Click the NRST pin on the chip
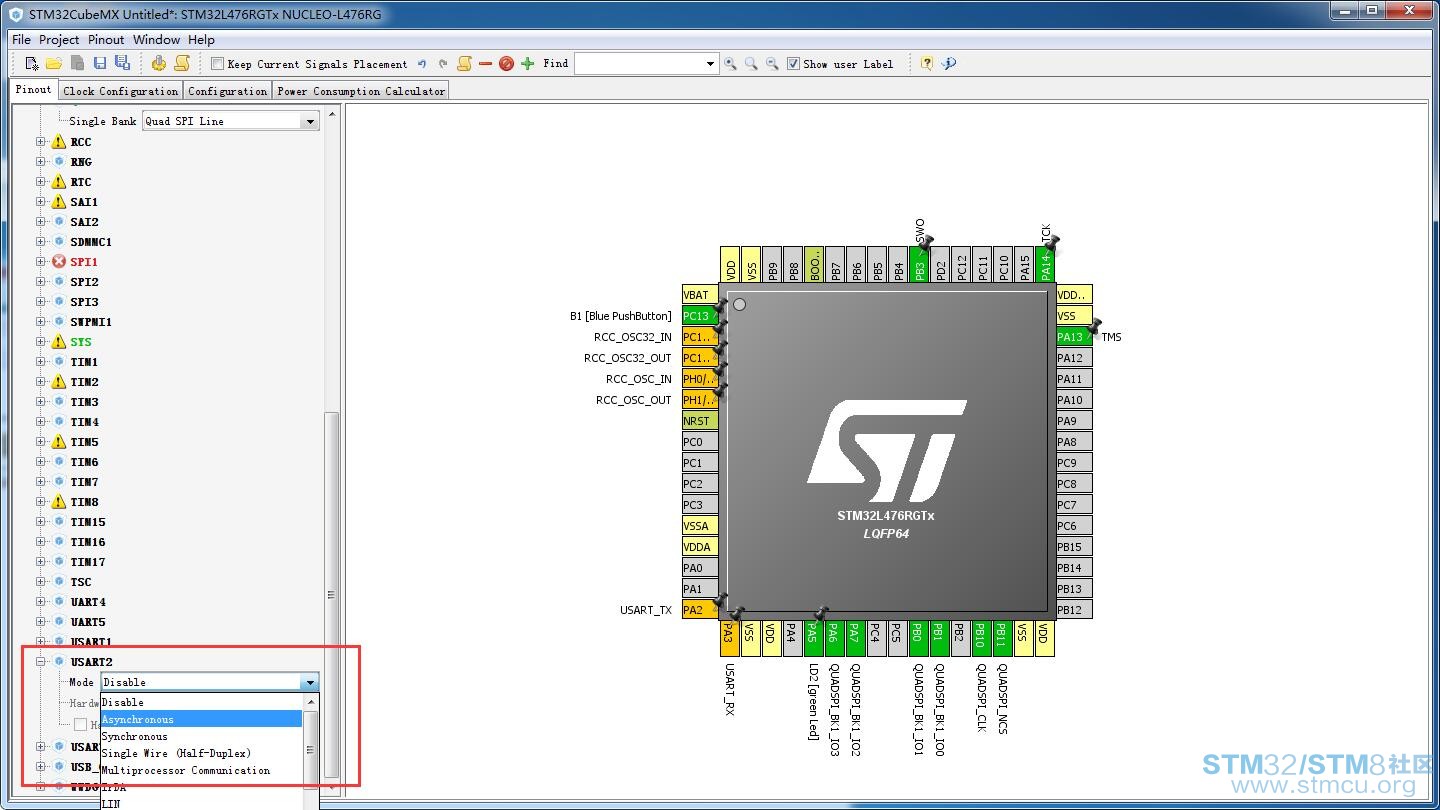This screenshot has width=1440, height=810. (700, 421)
